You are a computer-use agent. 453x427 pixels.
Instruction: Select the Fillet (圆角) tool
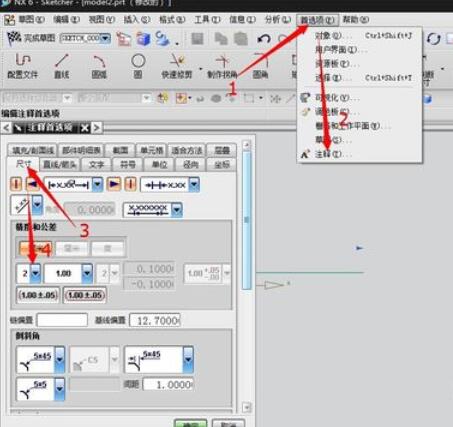(x=260, y=66)
